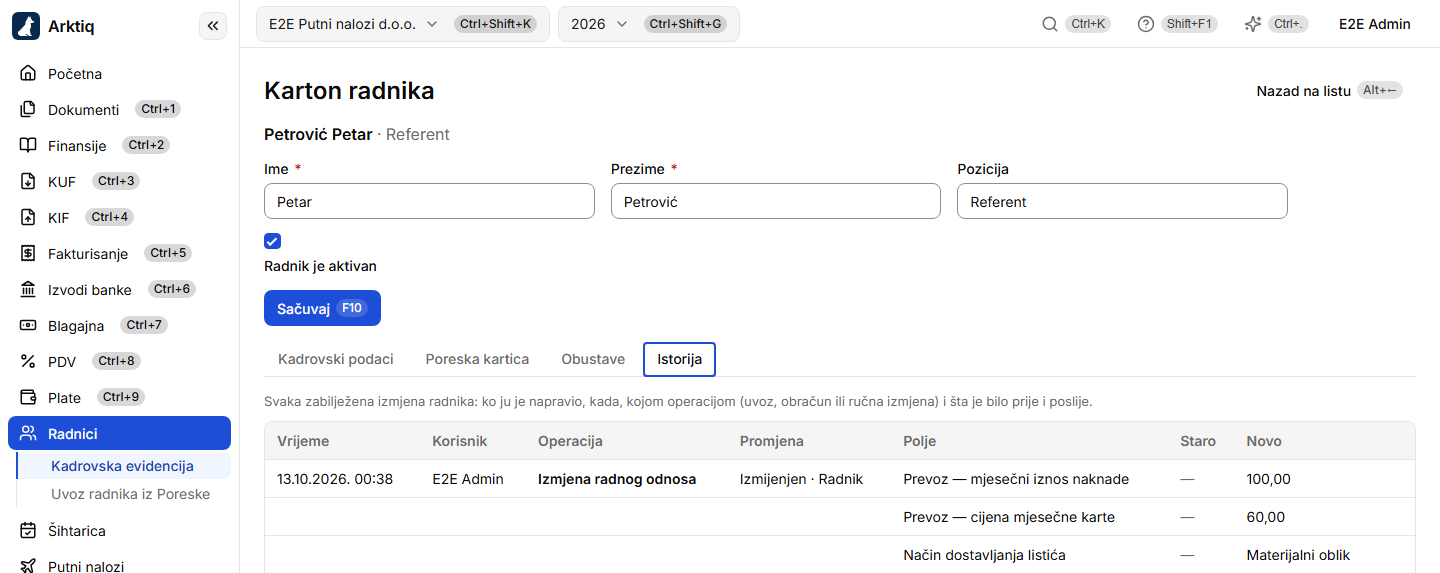Click the value 60,00
Viewport: 1440px width, 573px height.
(x=1266, y=517)
